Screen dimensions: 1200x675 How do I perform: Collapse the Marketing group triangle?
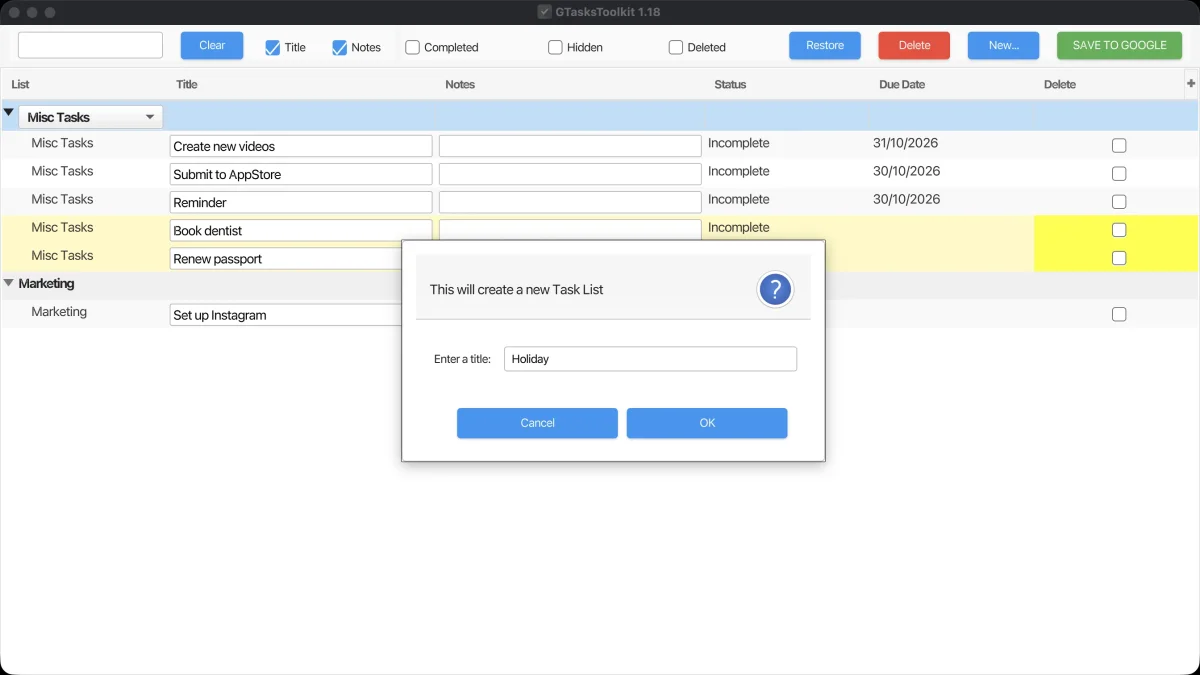coord(9,283)
